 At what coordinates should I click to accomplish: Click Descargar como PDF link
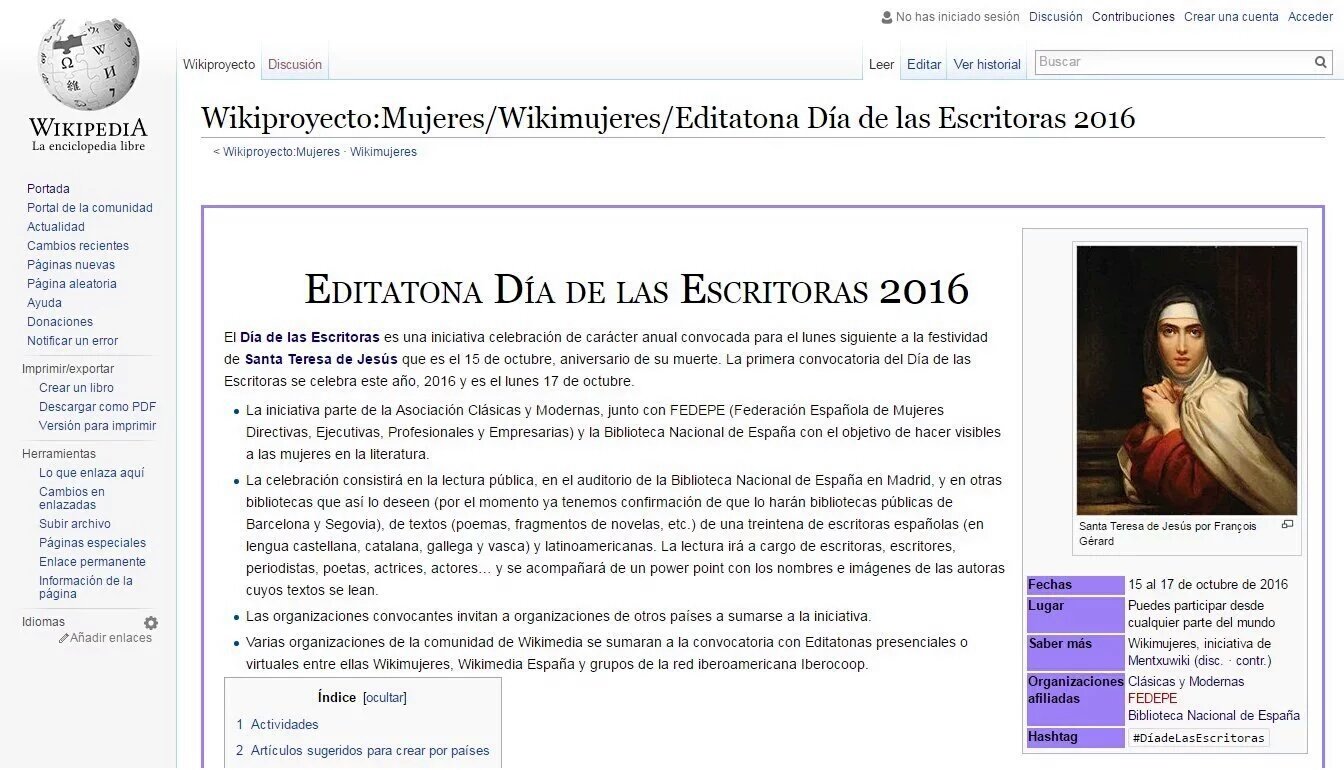(x=98, y=407)
